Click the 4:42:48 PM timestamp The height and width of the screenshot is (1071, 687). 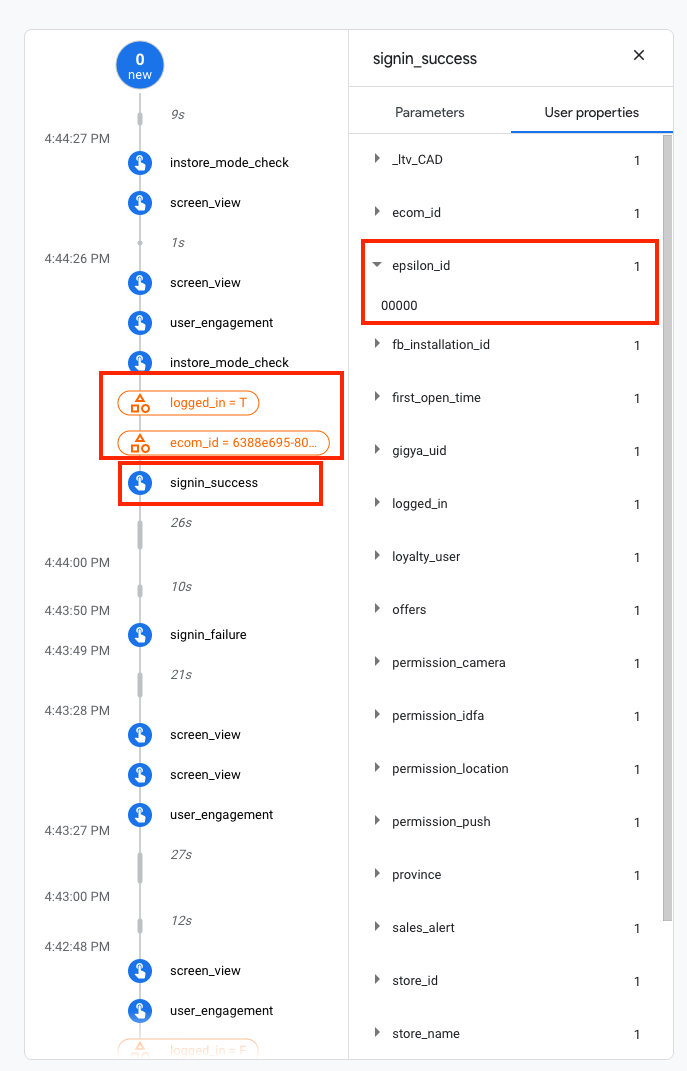[77, 947]
